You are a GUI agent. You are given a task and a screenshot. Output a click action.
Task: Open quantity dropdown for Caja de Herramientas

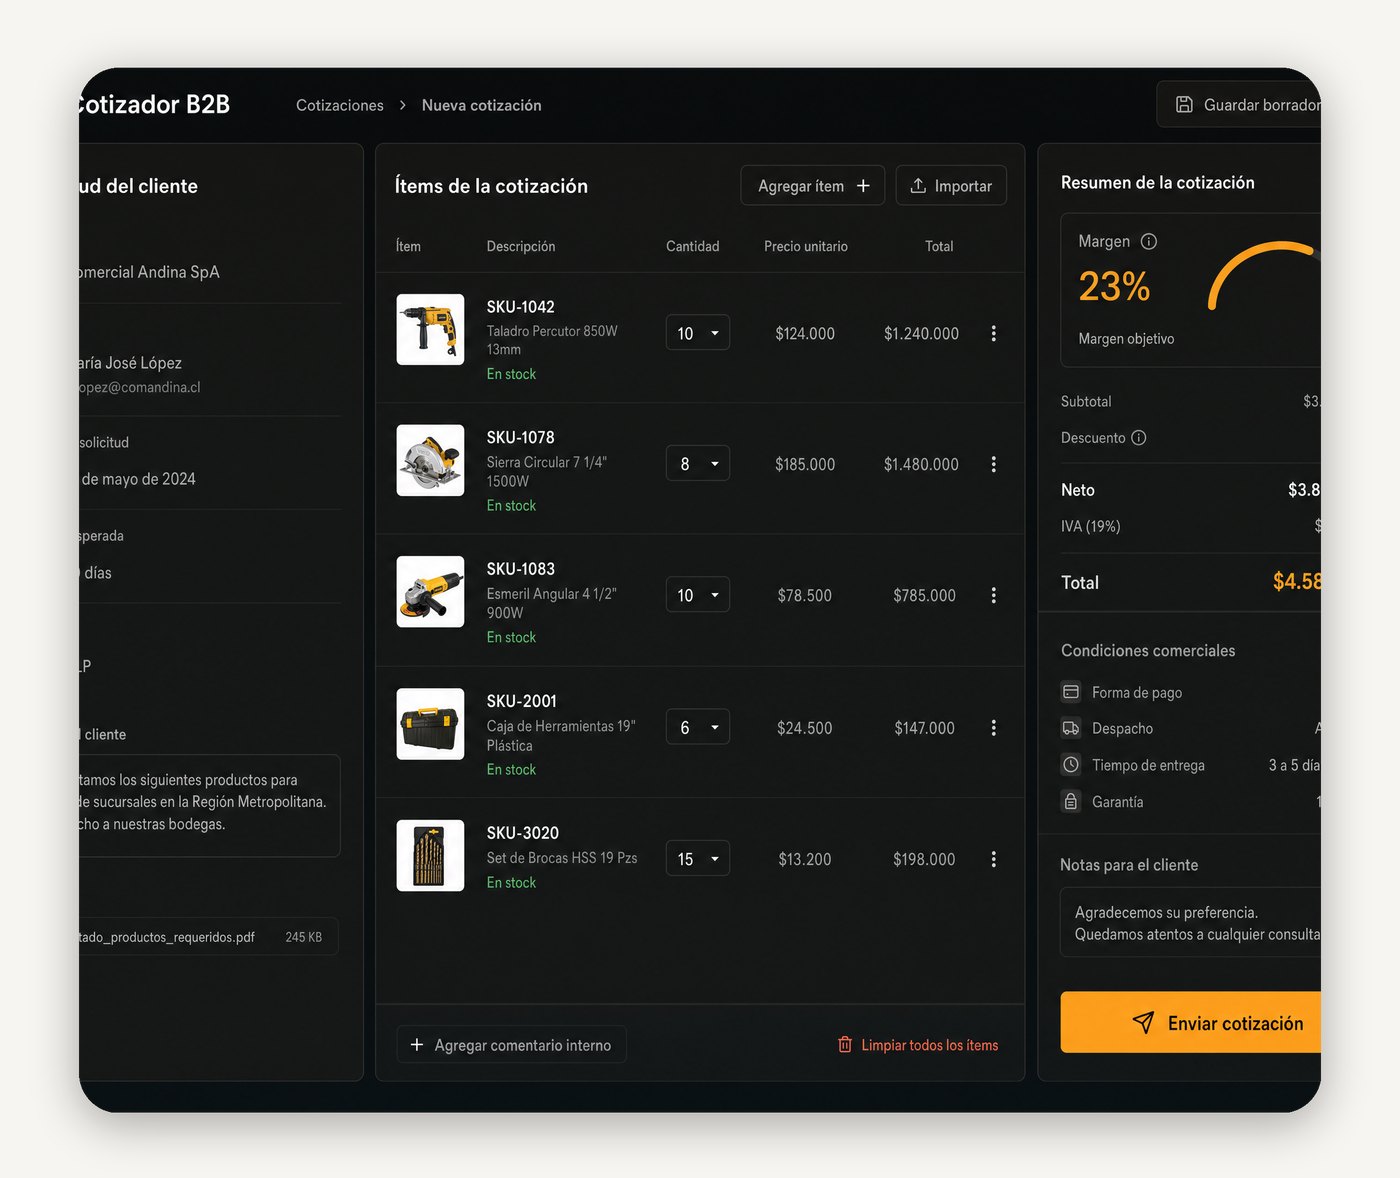[x=698, y=727]
